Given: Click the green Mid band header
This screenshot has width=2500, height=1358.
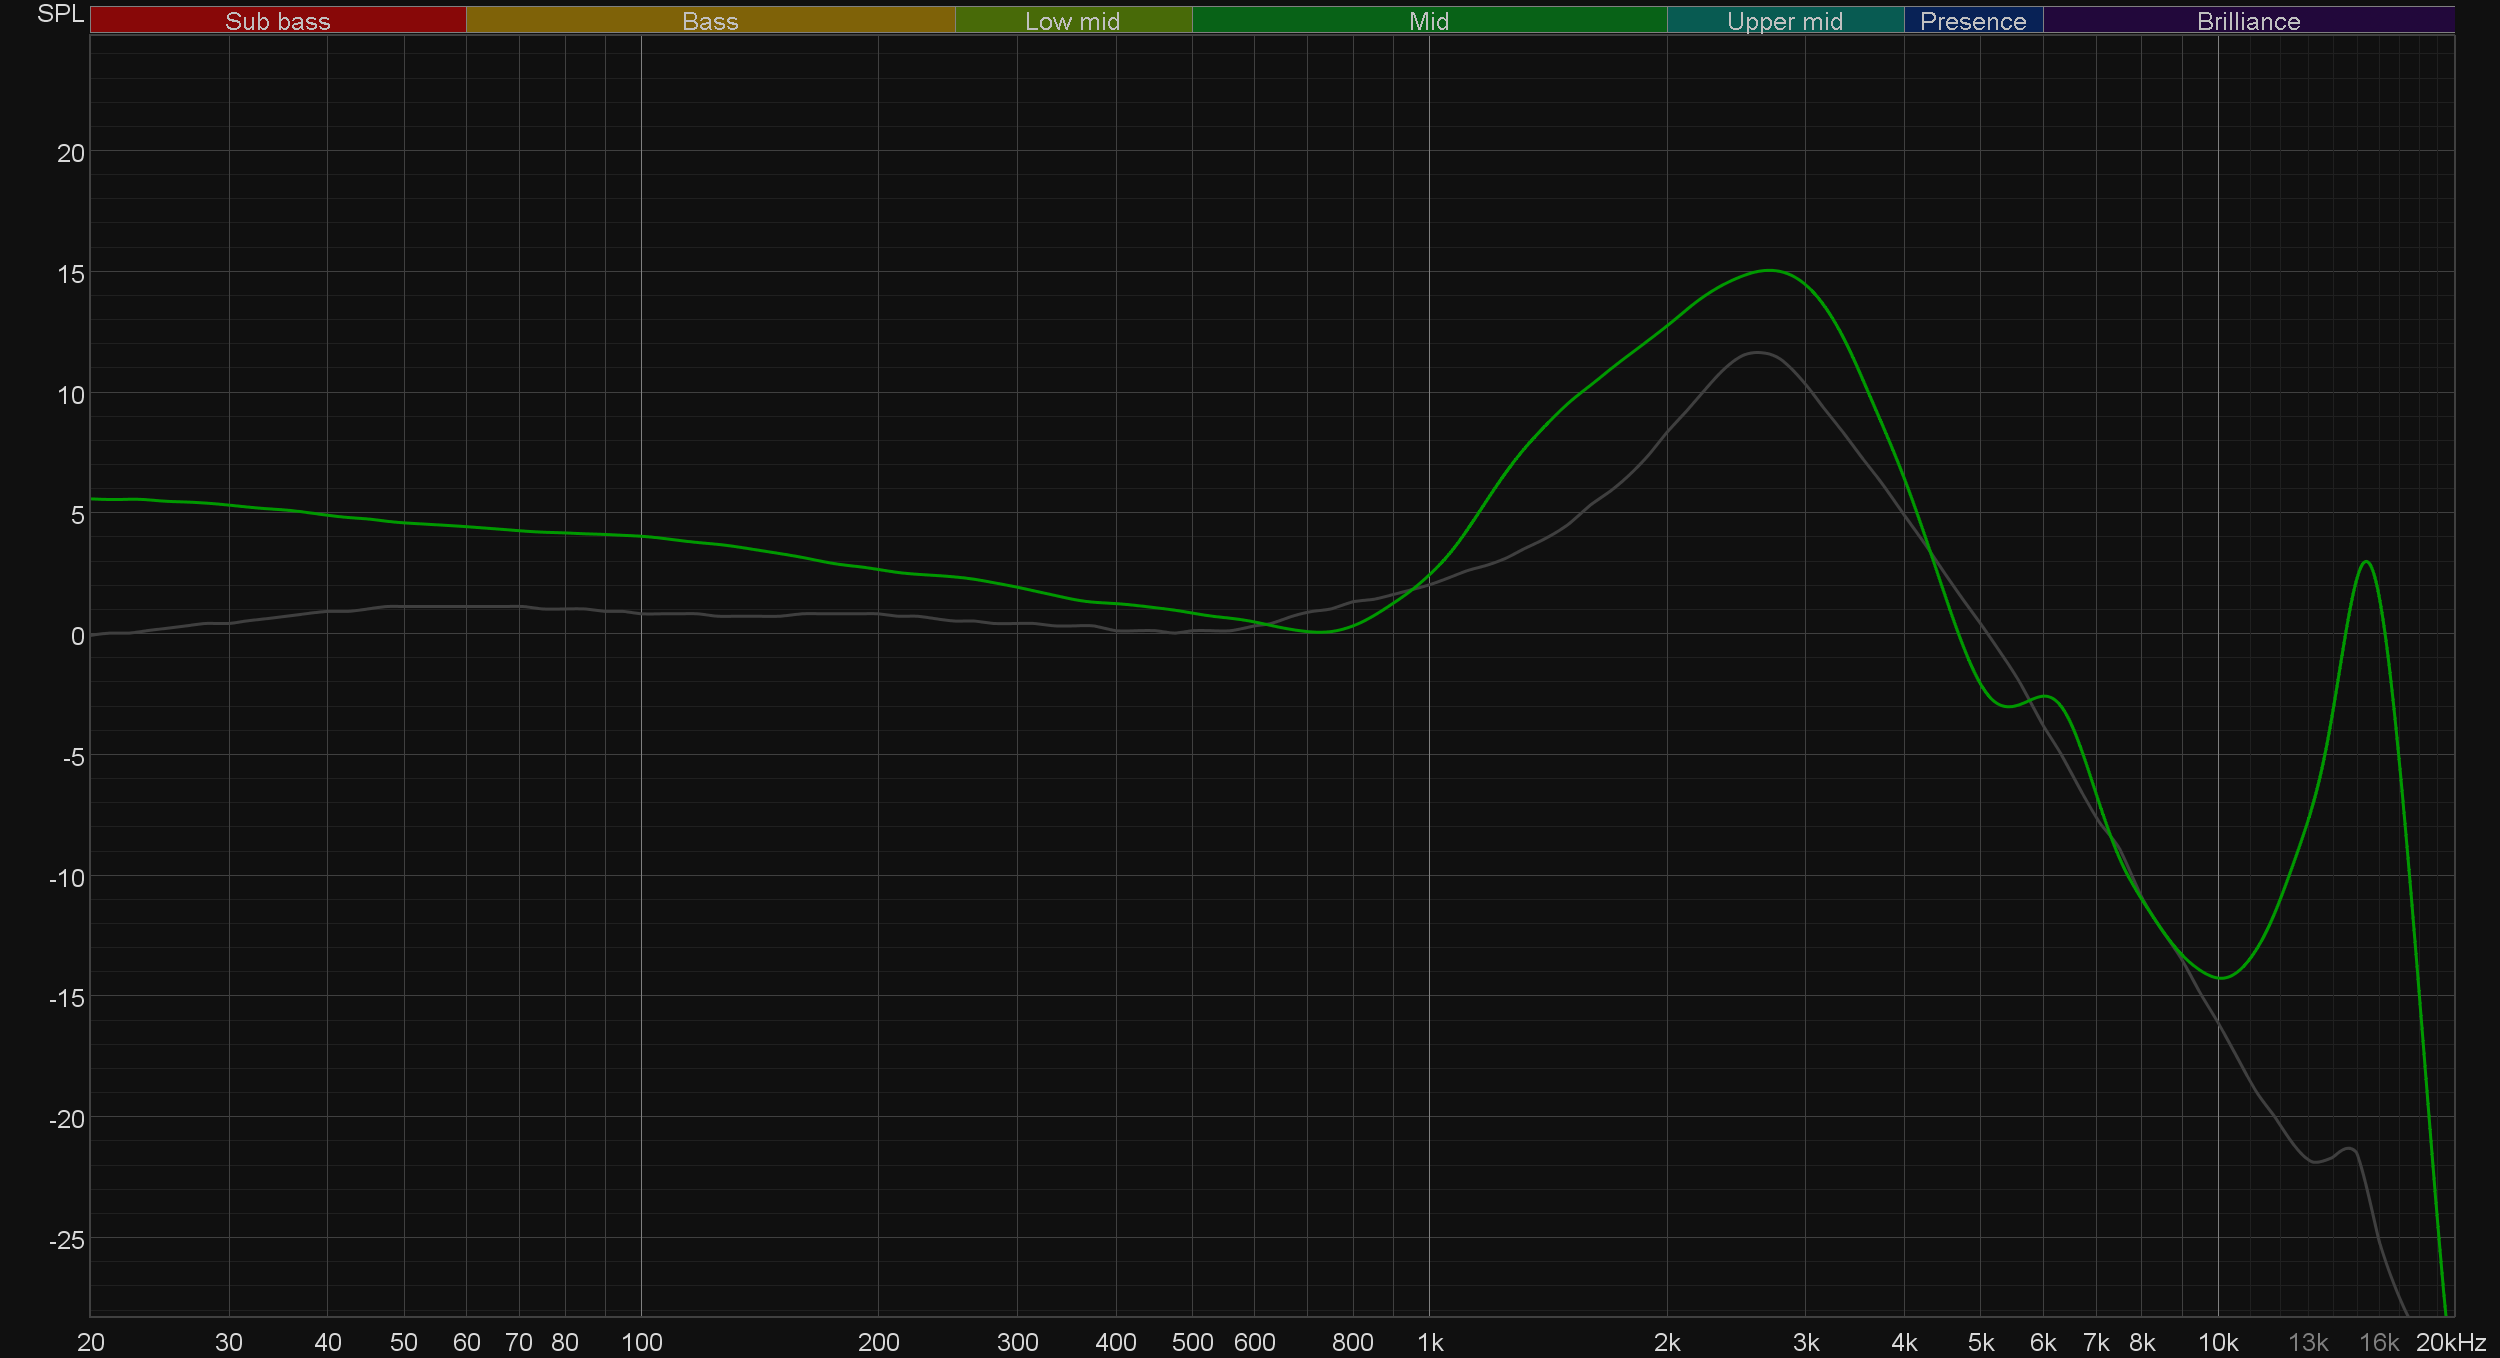Looking at the screenshot, I should coord(1428,21).
